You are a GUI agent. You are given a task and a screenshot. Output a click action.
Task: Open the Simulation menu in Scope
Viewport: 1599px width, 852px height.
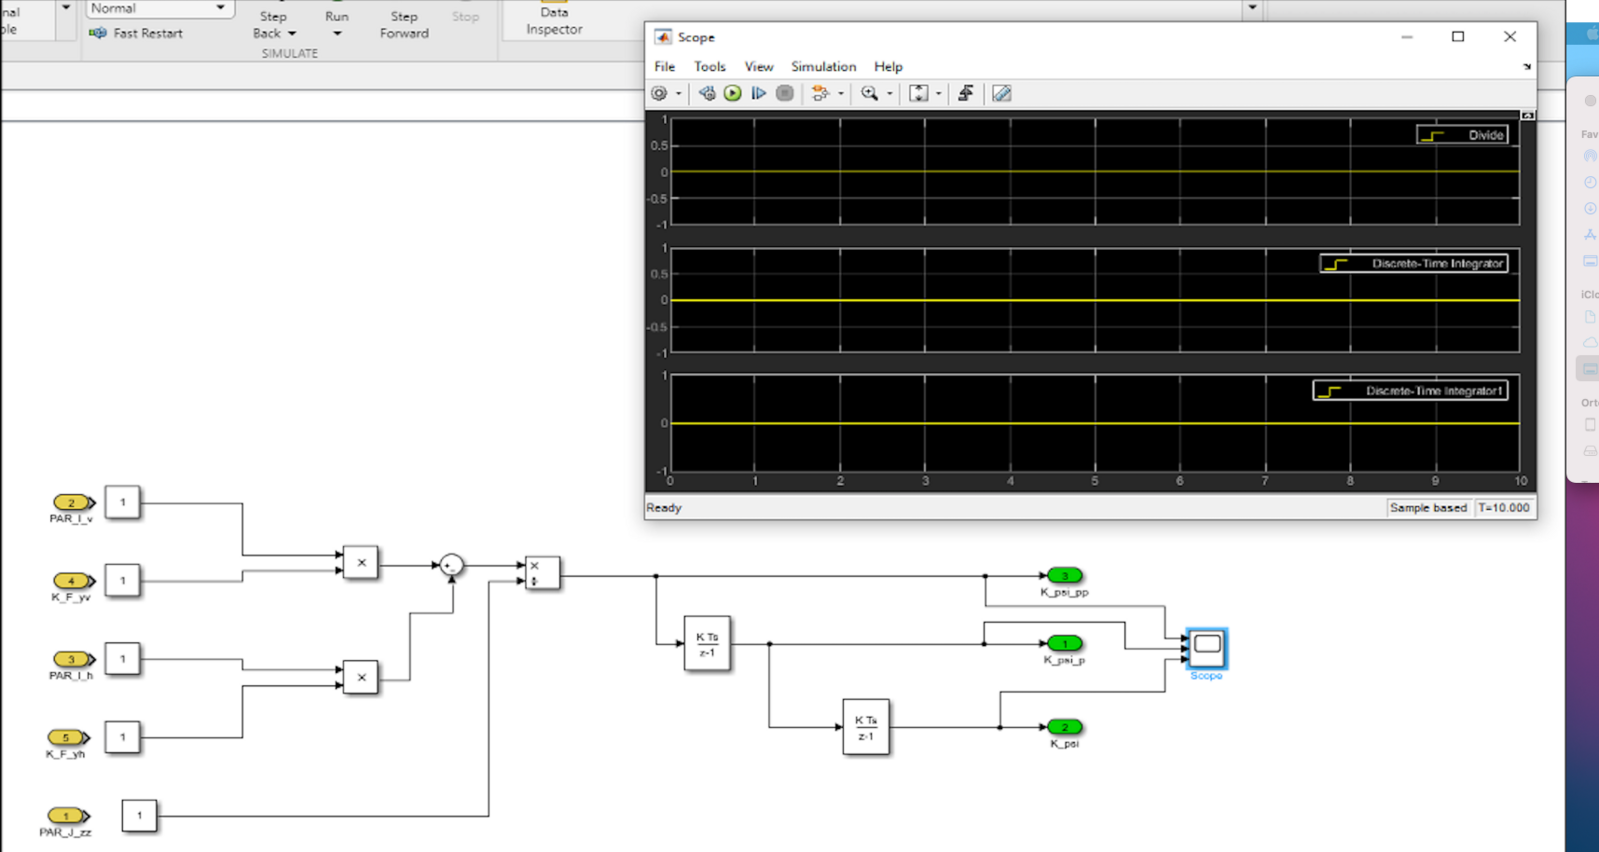click(x=823, y=66)
